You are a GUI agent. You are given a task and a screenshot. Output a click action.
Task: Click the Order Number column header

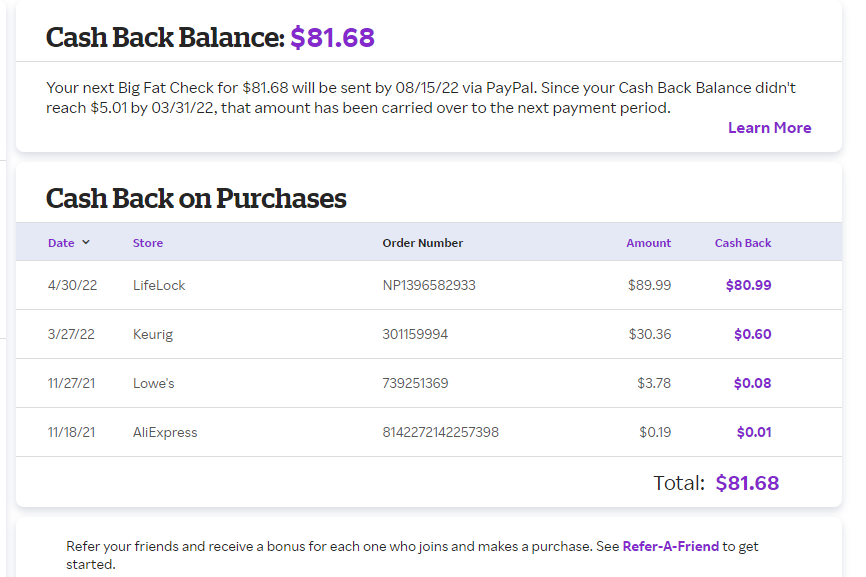tap(422, 243)
